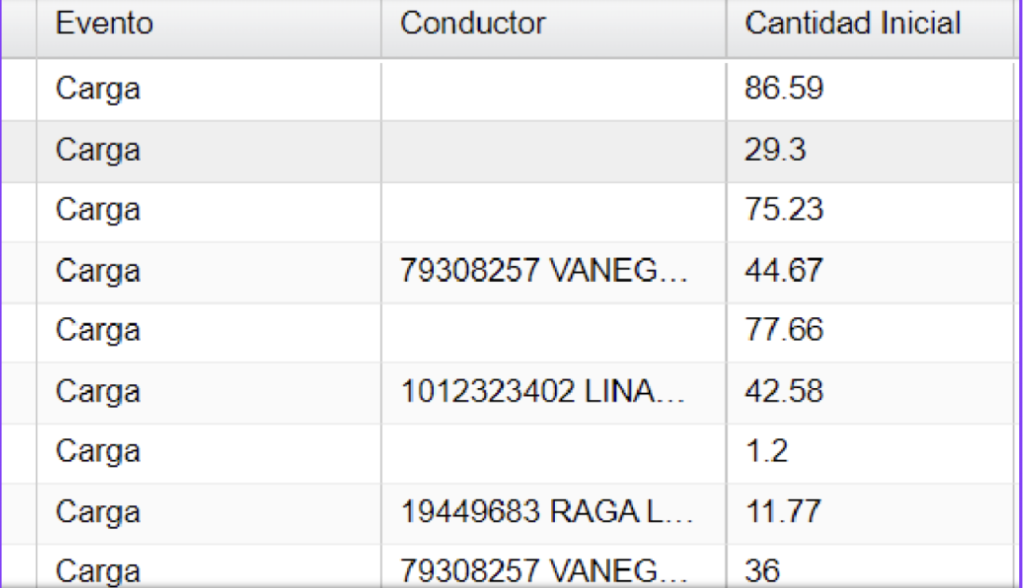Sort by Cantidad Inicial column header
The width and height of the screenshot is (1024, 588).
pos(870,28)
